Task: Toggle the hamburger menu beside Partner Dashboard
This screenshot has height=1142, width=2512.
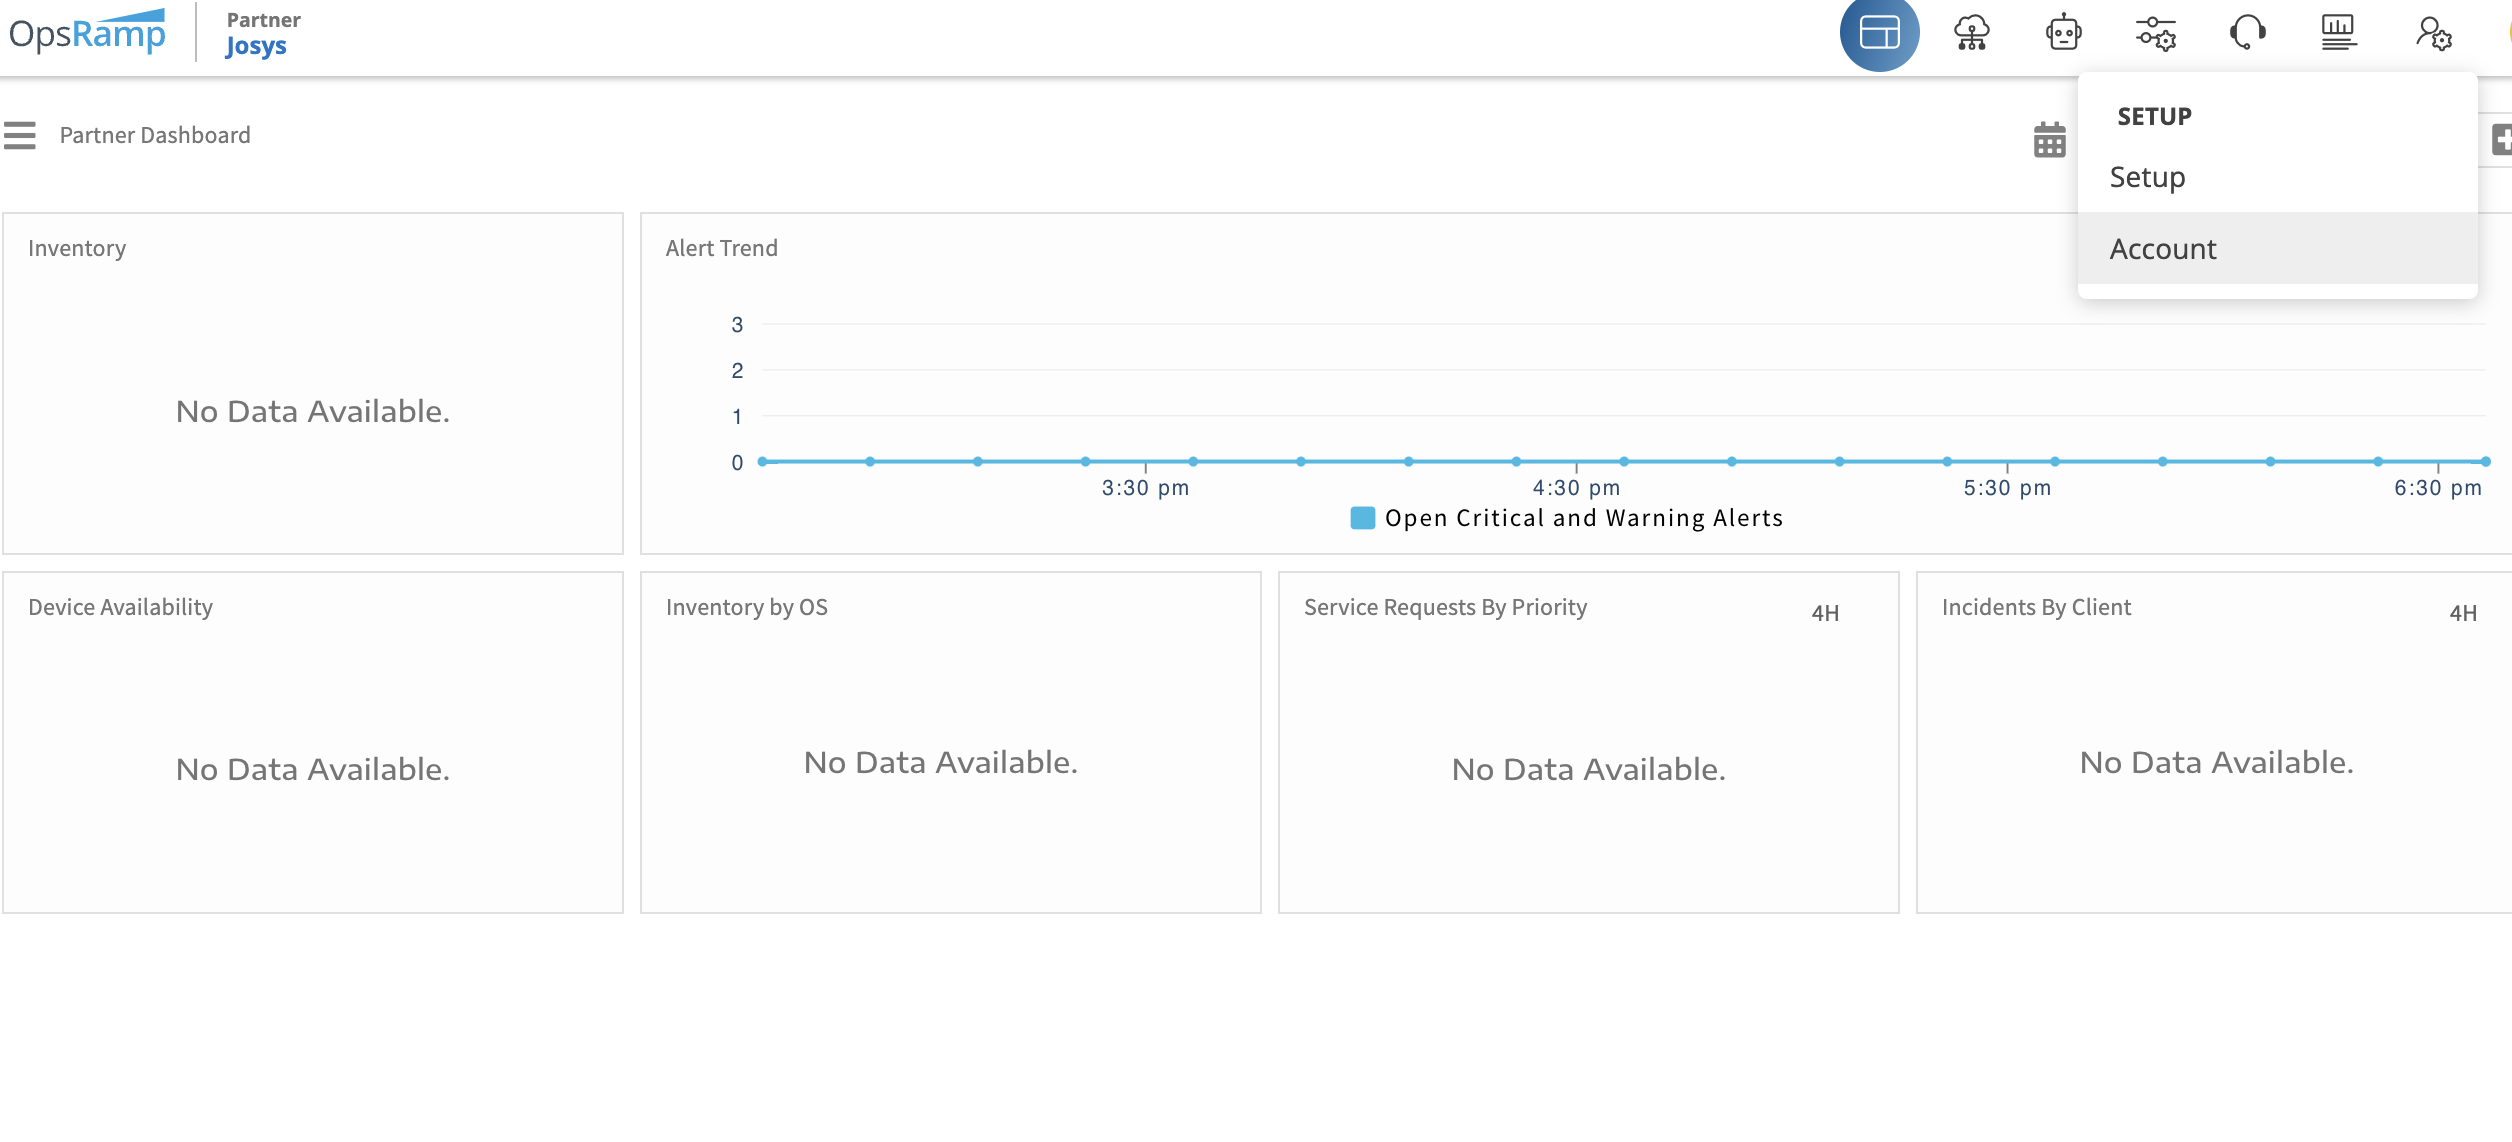Action: click(x=19, y=135)
